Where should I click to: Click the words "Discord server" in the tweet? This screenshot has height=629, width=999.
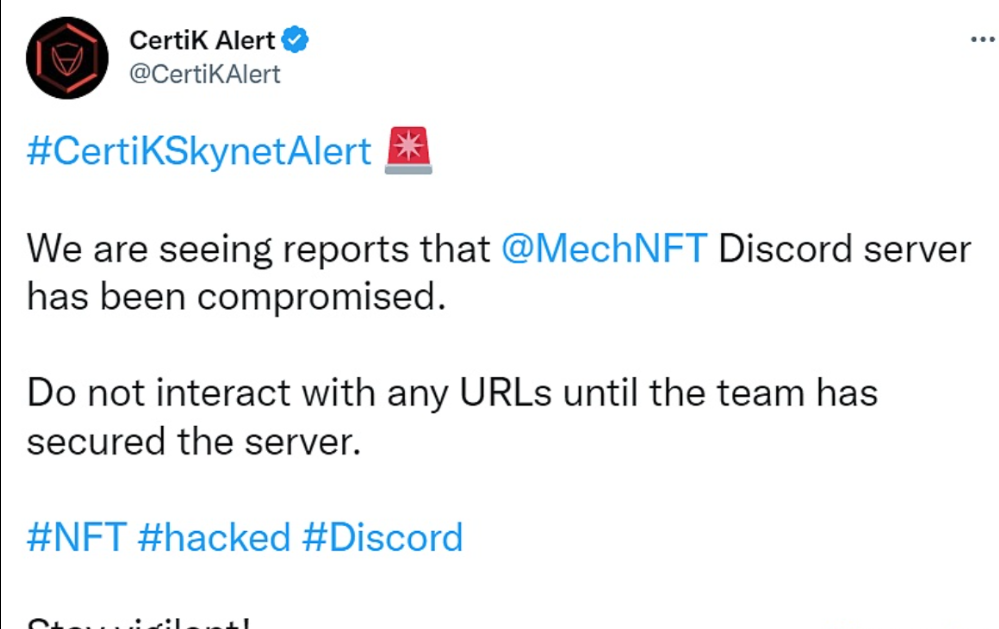[x=845, y=249]
